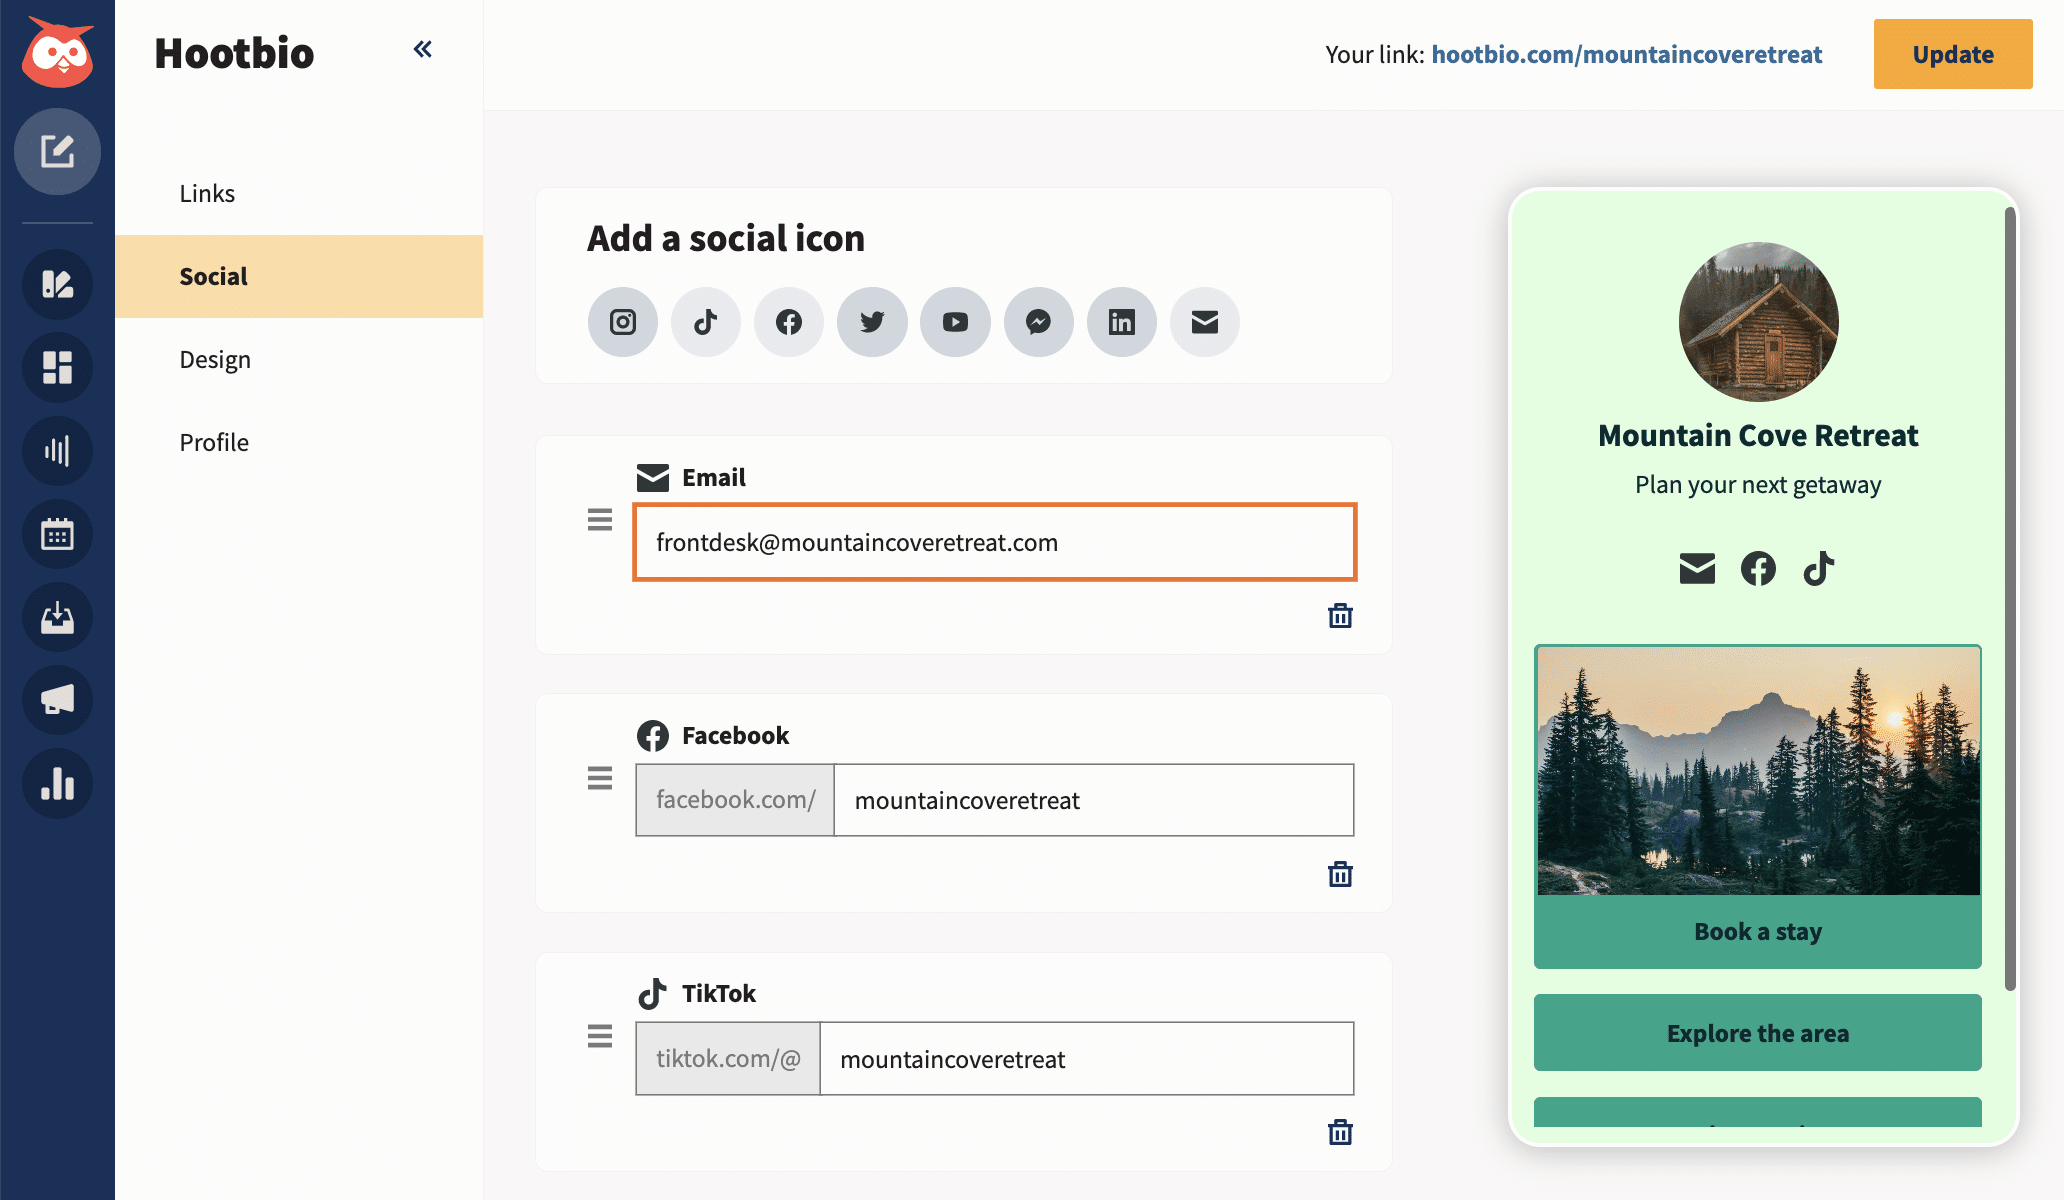2064x1200 pixels.
Task: Delete the TikTok social icon entry
Action: 1340,1131
